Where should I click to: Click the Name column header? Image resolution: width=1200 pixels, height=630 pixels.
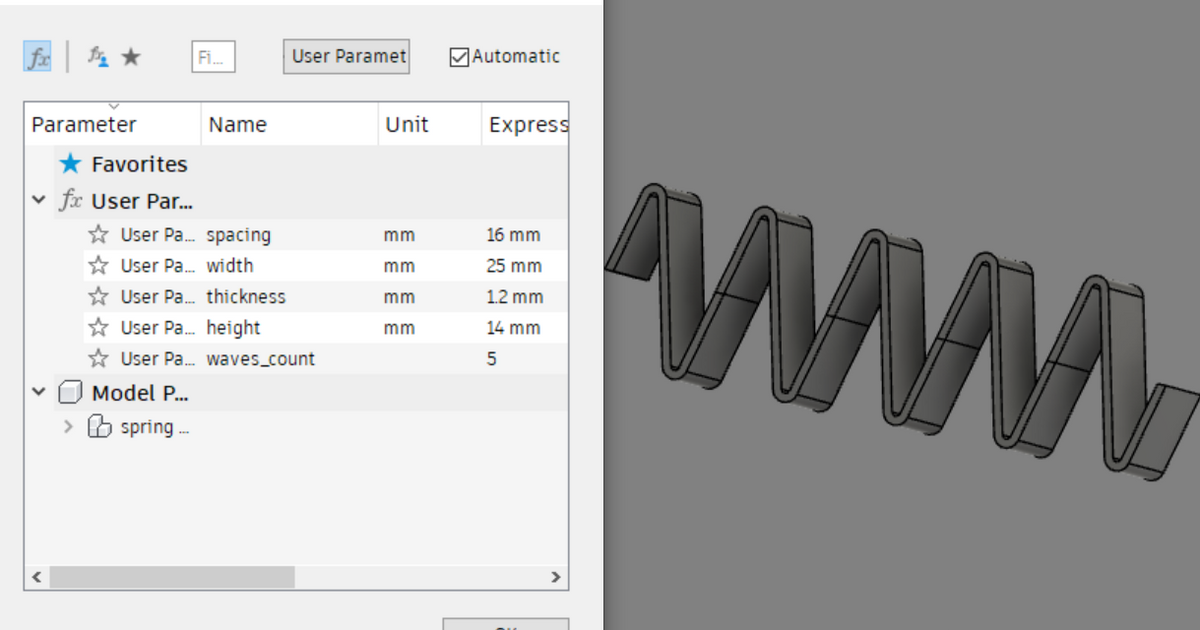[x=290, y=124]
